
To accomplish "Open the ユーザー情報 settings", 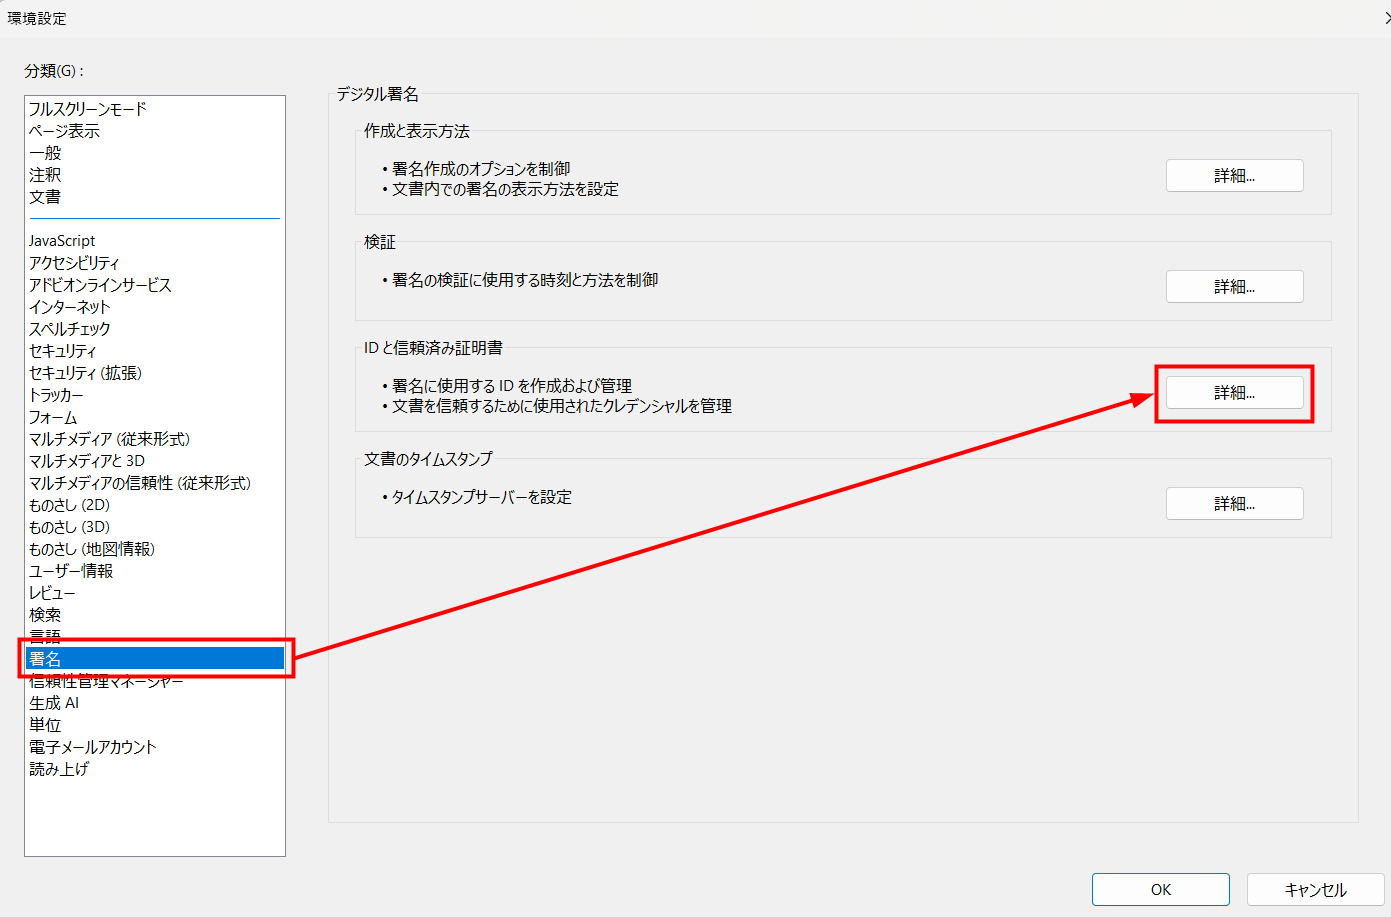I will click(72, 570).
